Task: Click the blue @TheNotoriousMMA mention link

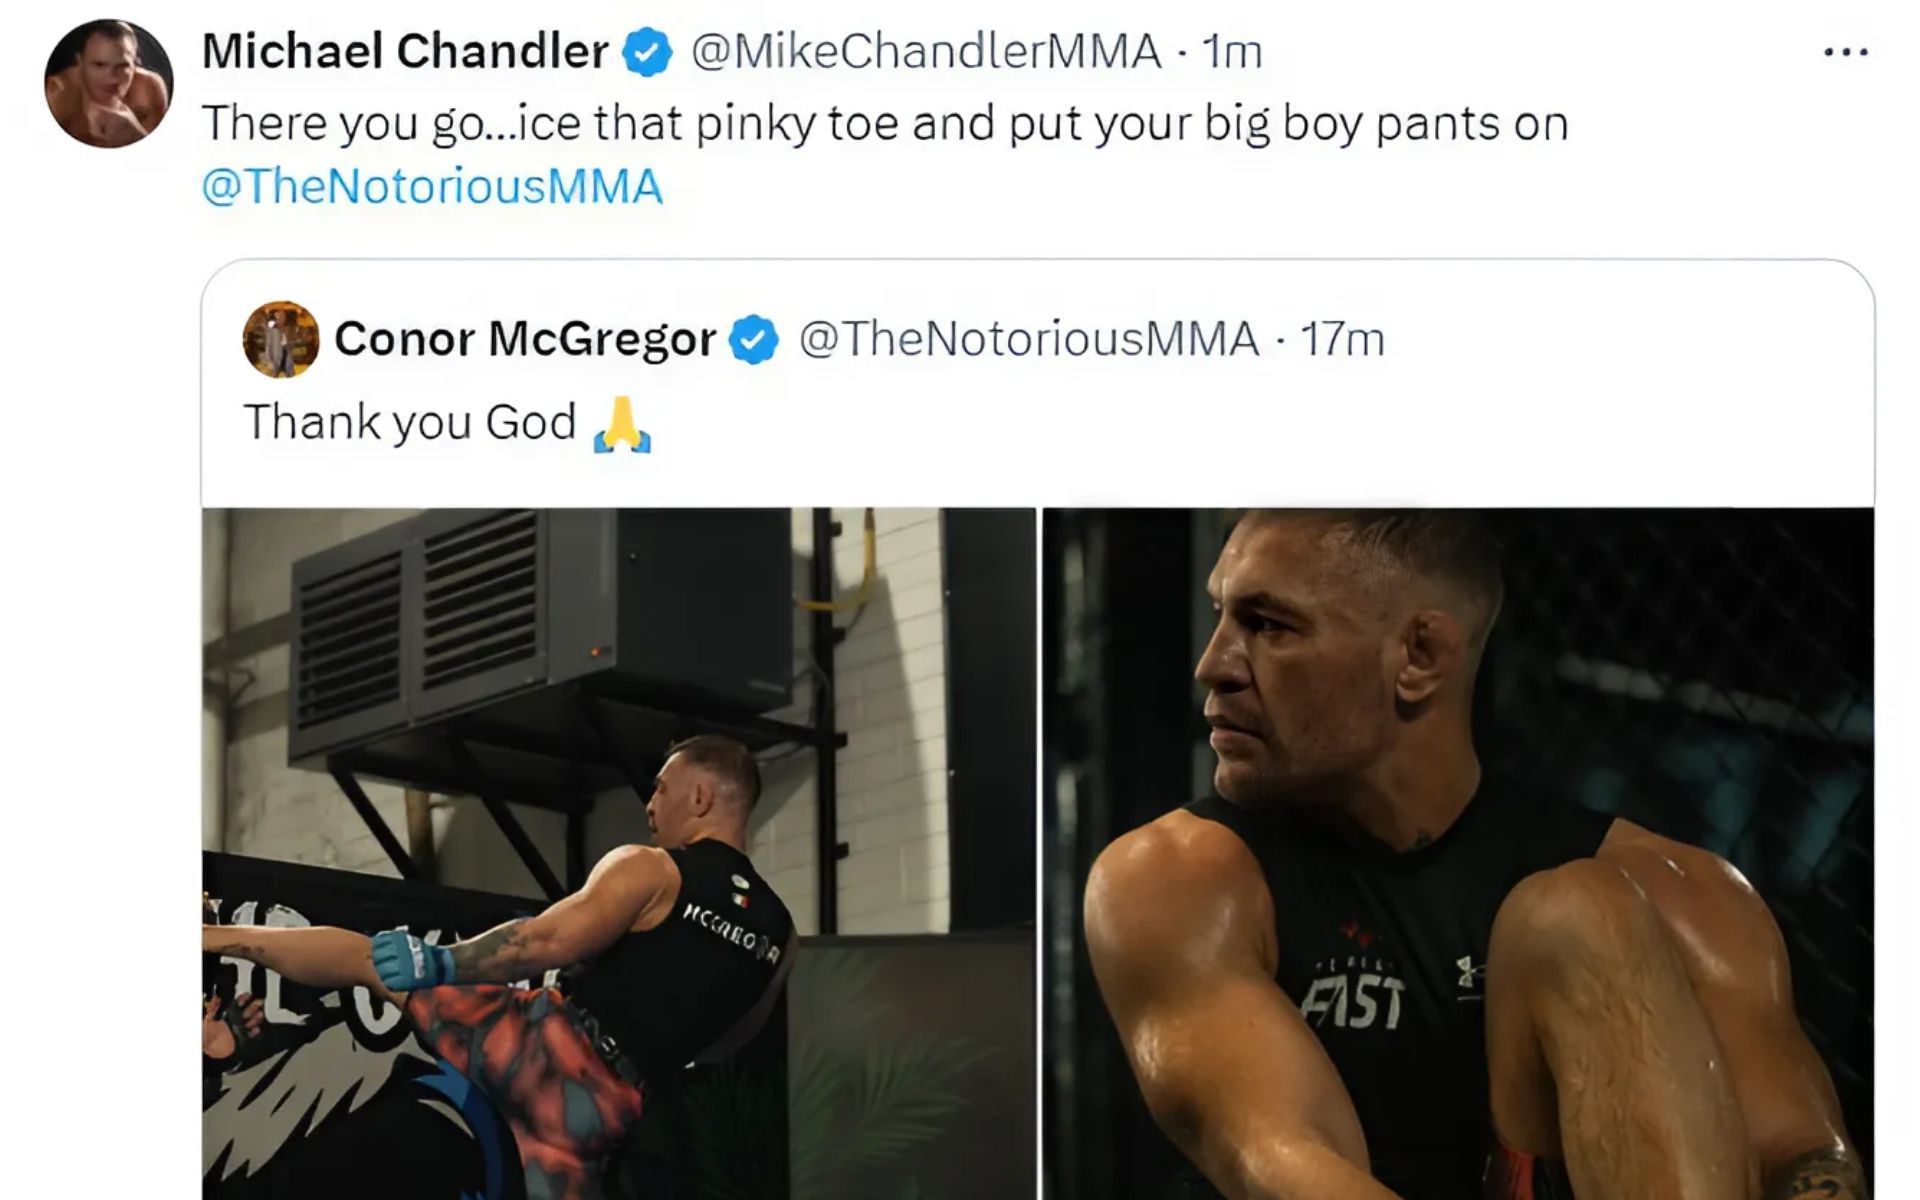Action: tap(432, 187)
